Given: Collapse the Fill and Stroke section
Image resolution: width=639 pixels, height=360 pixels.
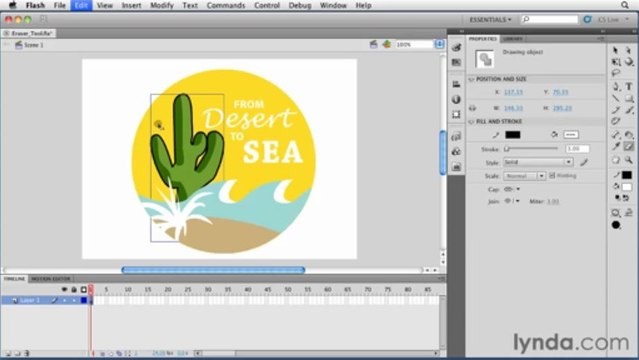Looking at the screenshot, I should pos(472,121).
